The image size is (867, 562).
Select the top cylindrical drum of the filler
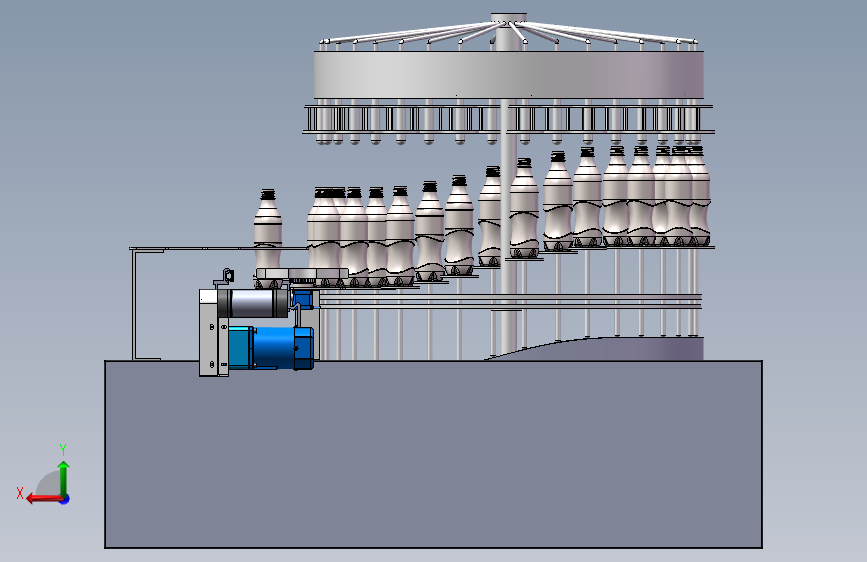coord(509,75)
